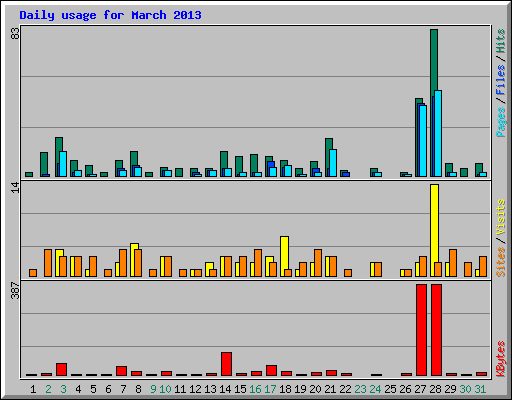This screenshot has height=400, width=512.
Task: Click the green Hits bar for day 14
Action: pos(224,159)
